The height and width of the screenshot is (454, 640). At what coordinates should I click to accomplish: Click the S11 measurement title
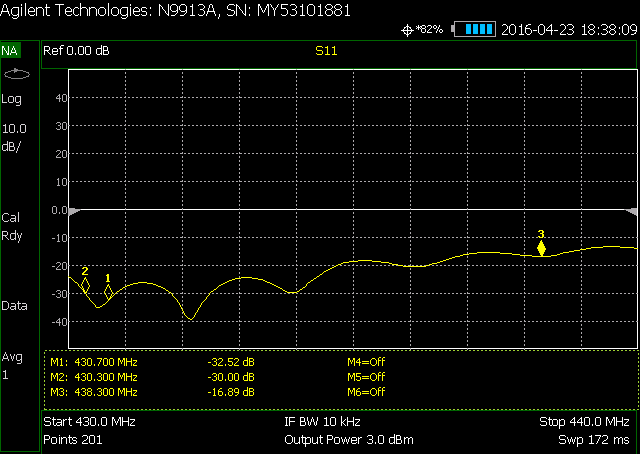tap(326, 49)
